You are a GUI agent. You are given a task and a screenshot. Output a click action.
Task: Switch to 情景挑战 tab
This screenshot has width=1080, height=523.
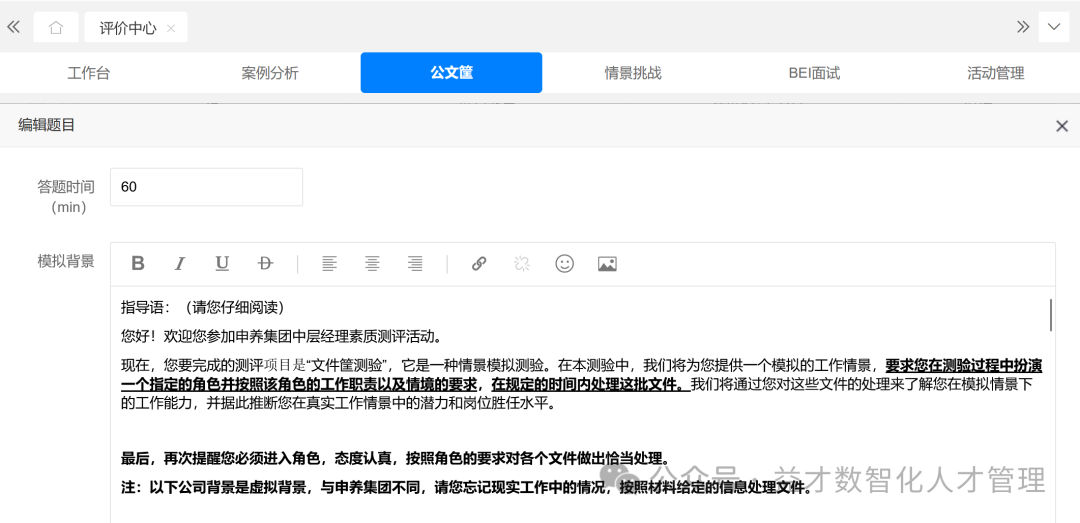coord(633,73)
